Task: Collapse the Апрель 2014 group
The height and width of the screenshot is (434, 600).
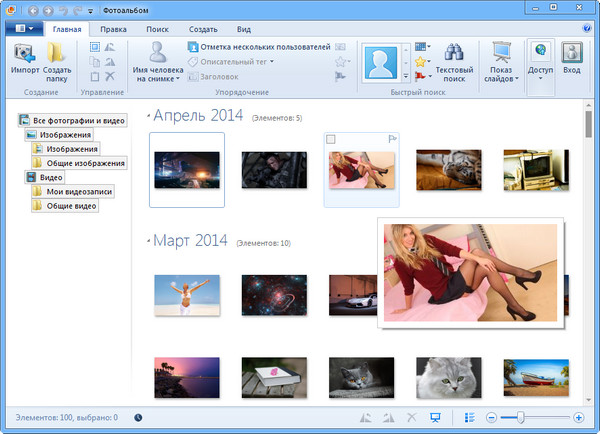Action: (x=149, y=117)
